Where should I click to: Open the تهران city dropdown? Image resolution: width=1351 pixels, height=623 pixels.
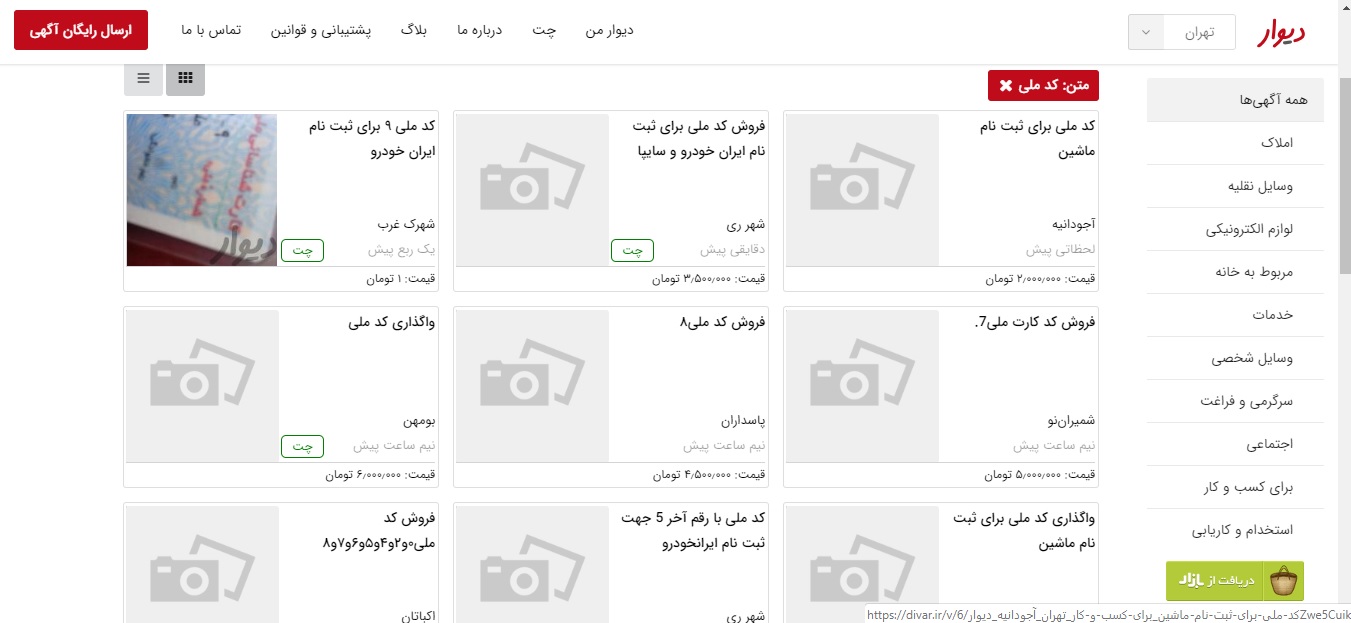tap(1181, 31)
